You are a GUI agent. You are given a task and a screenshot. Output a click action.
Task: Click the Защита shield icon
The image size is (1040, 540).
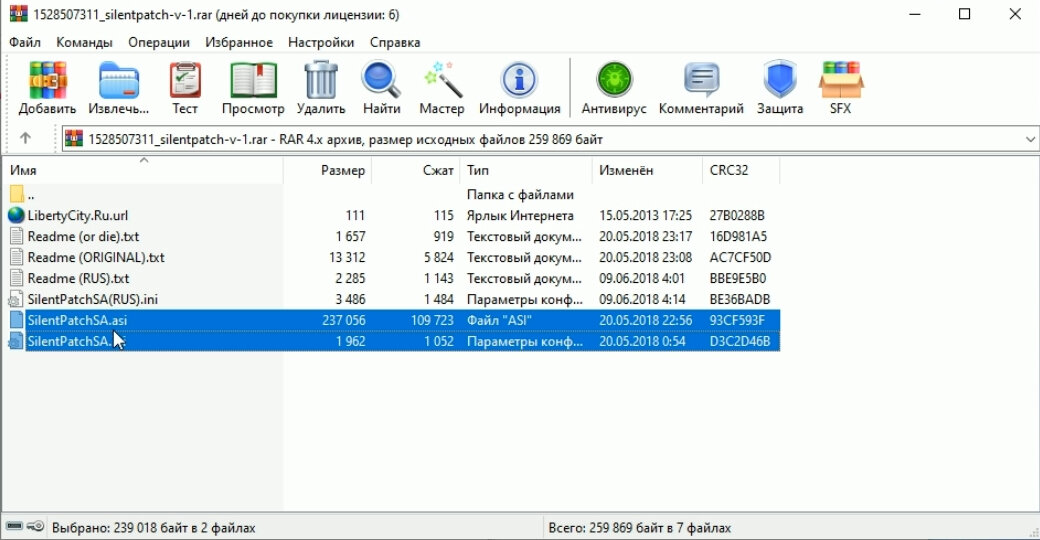pos(780,80)
